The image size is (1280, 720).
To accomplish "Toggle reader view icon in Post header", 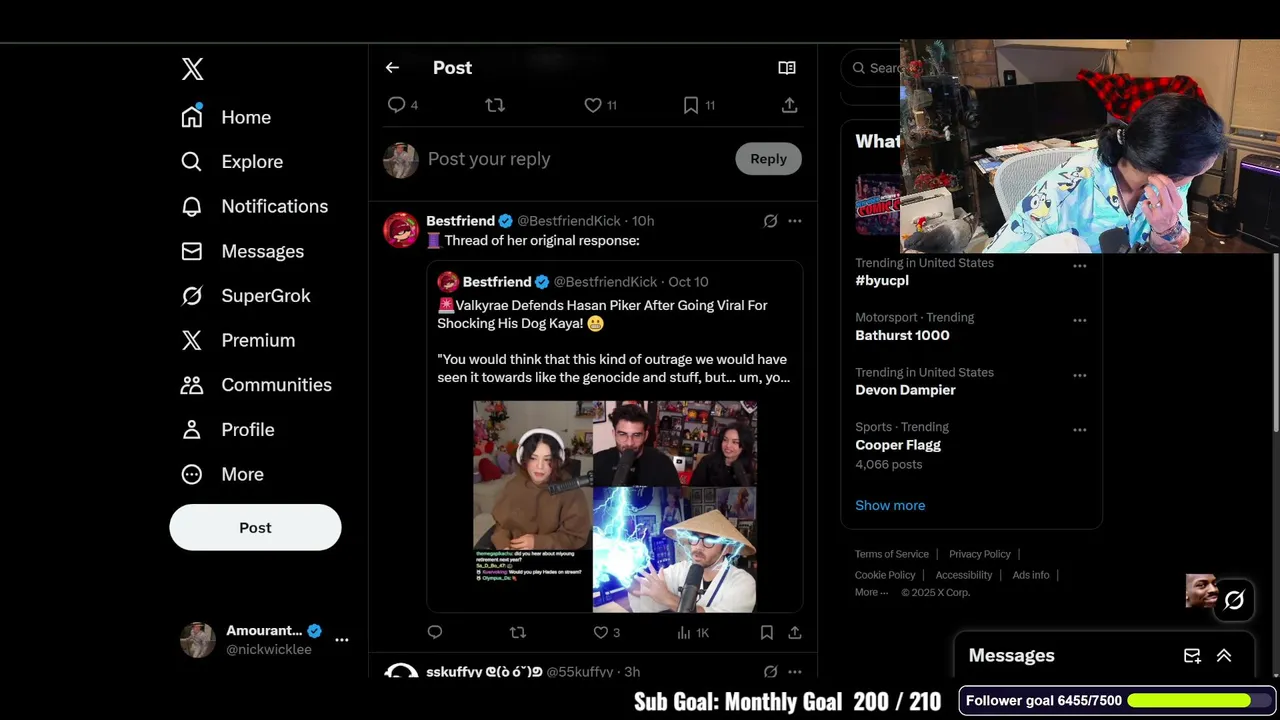I will tap(787, 68).
